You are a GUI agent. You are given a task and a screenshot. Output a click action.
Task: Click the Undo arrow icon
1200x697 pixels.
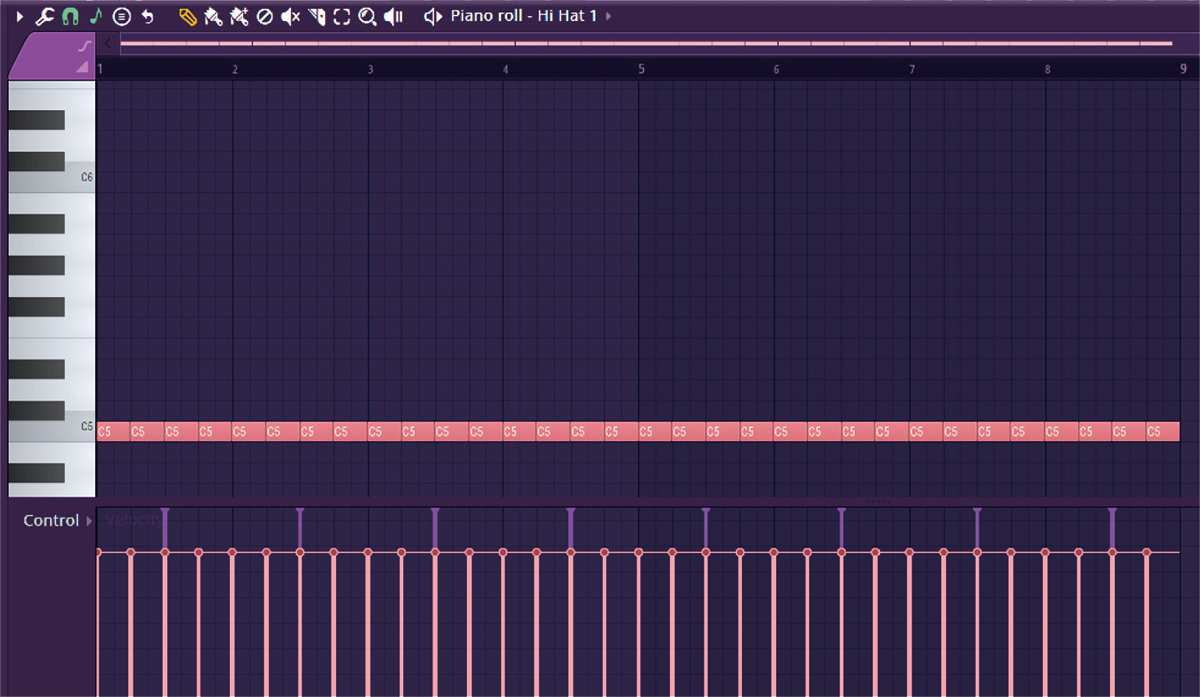147,15
